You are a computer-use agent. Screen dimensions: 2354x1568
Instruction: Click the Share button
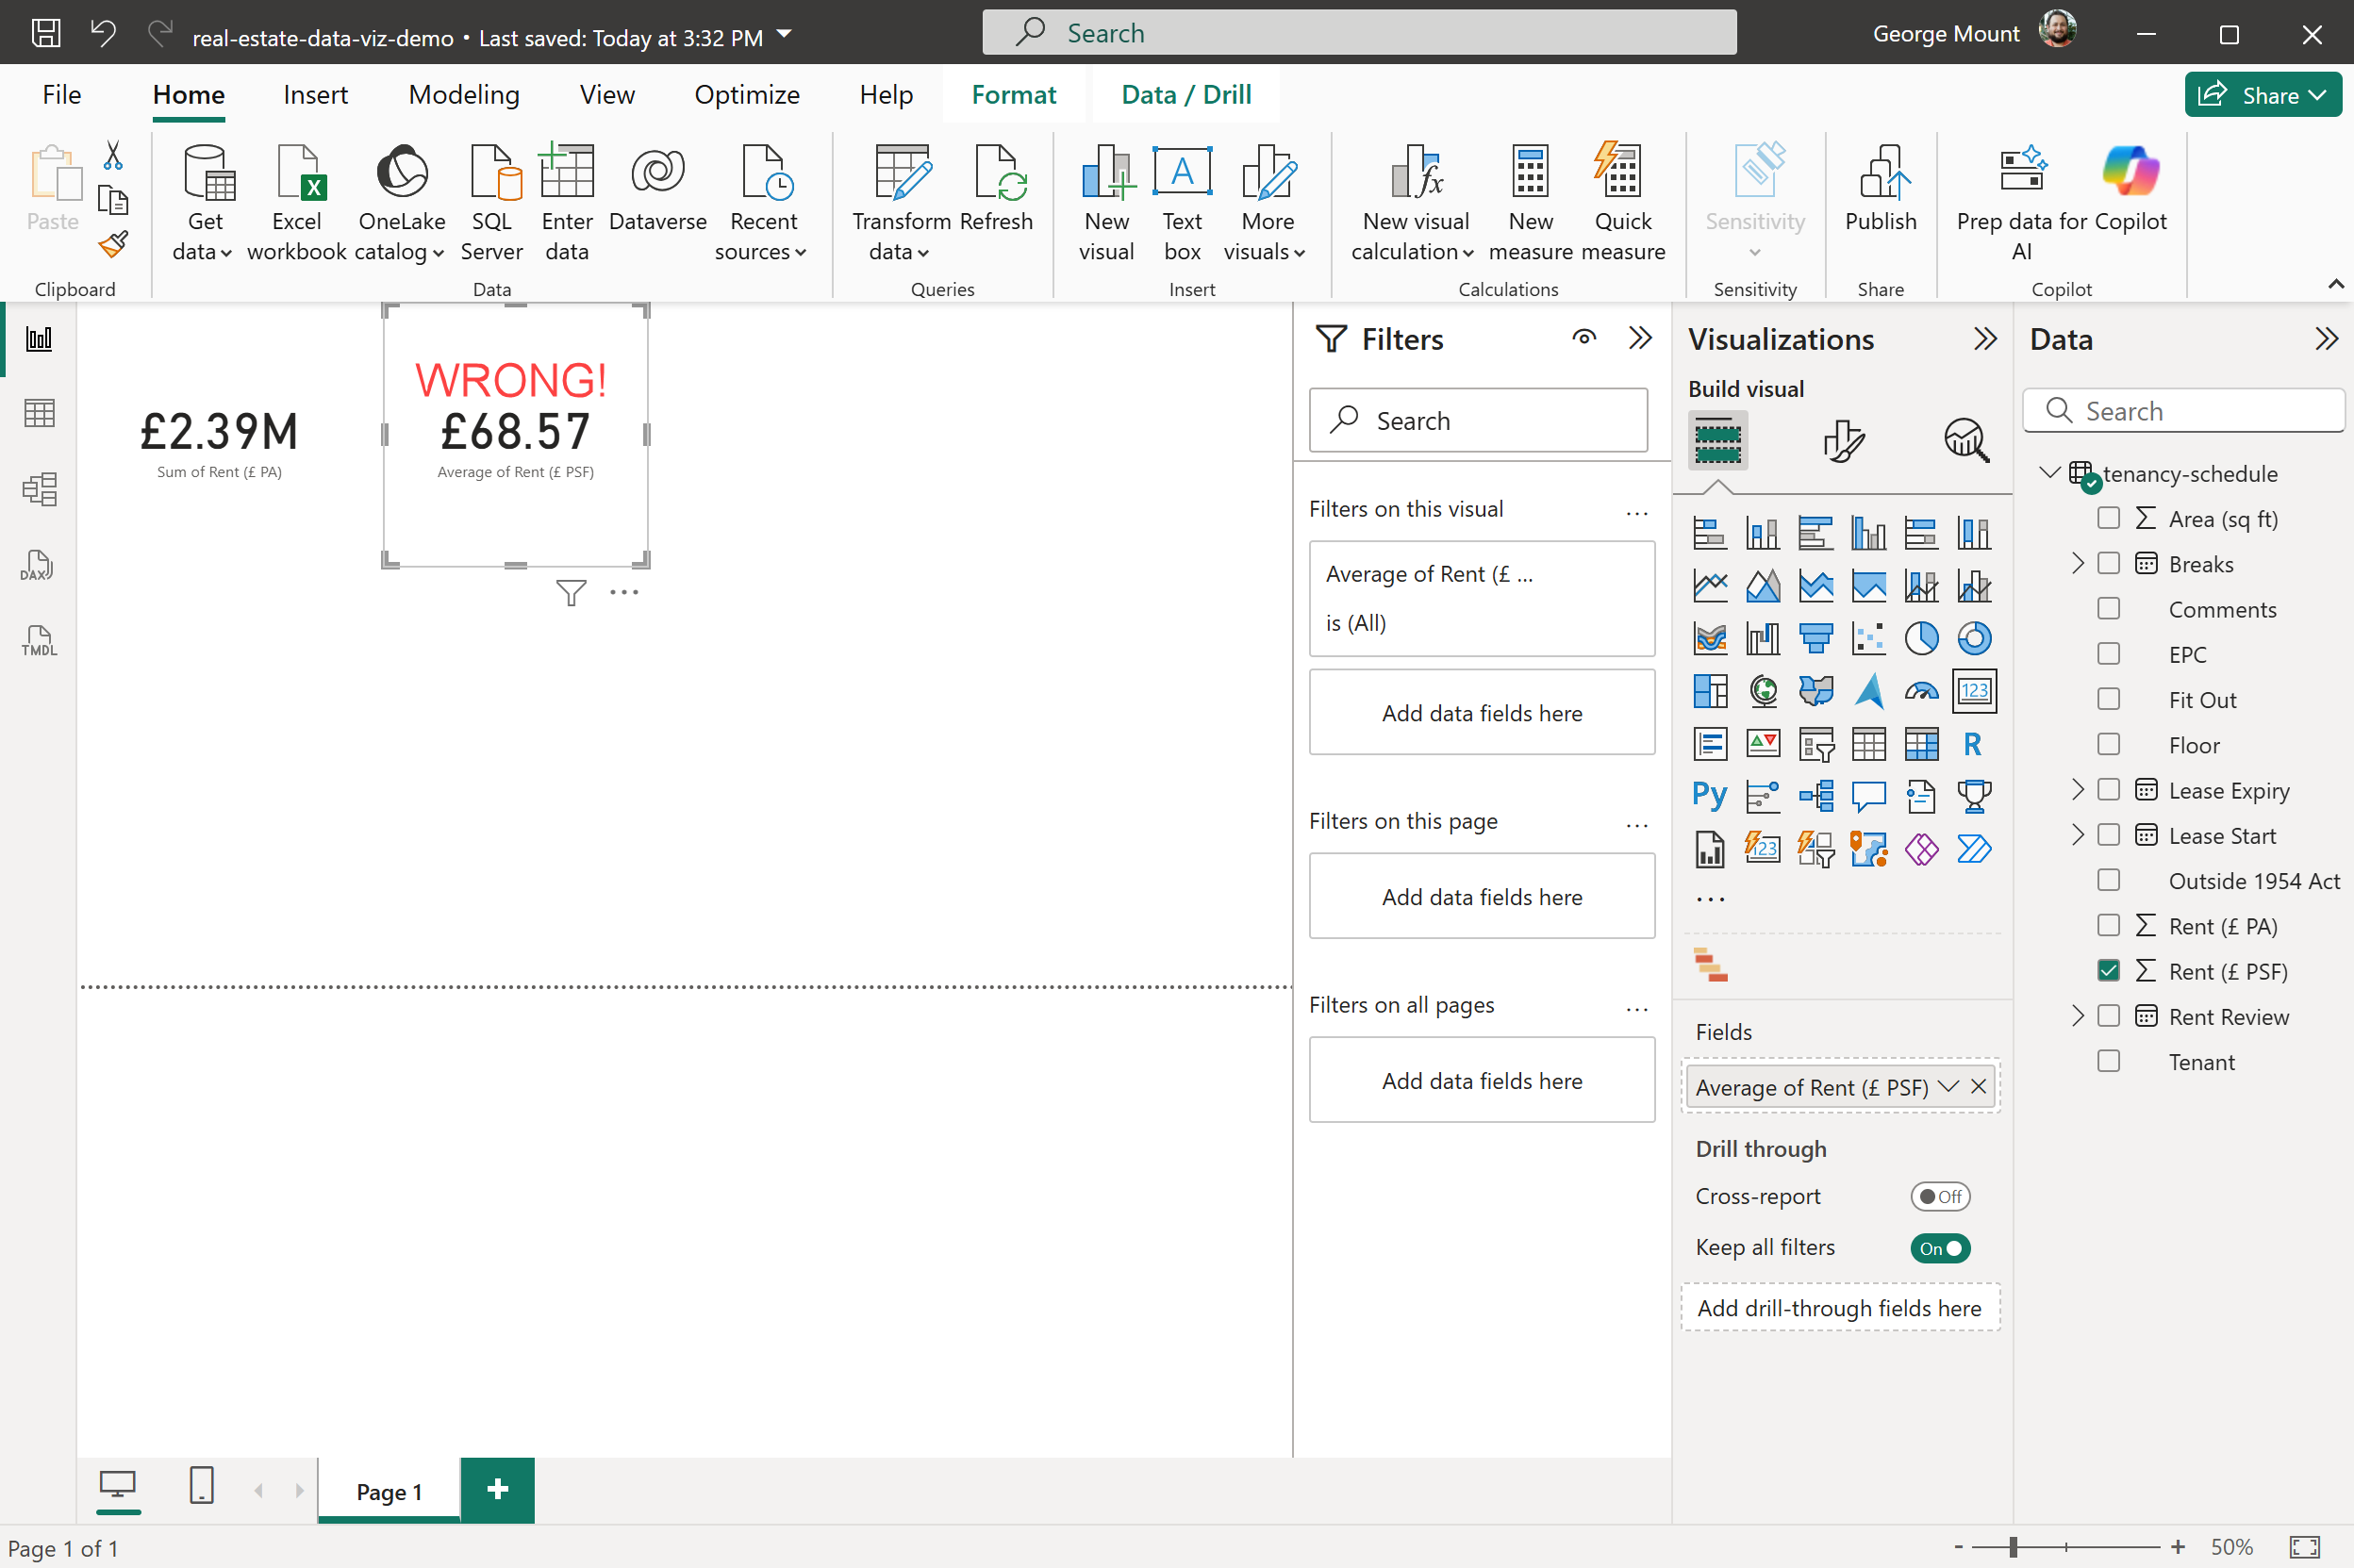coord(2262,95)
